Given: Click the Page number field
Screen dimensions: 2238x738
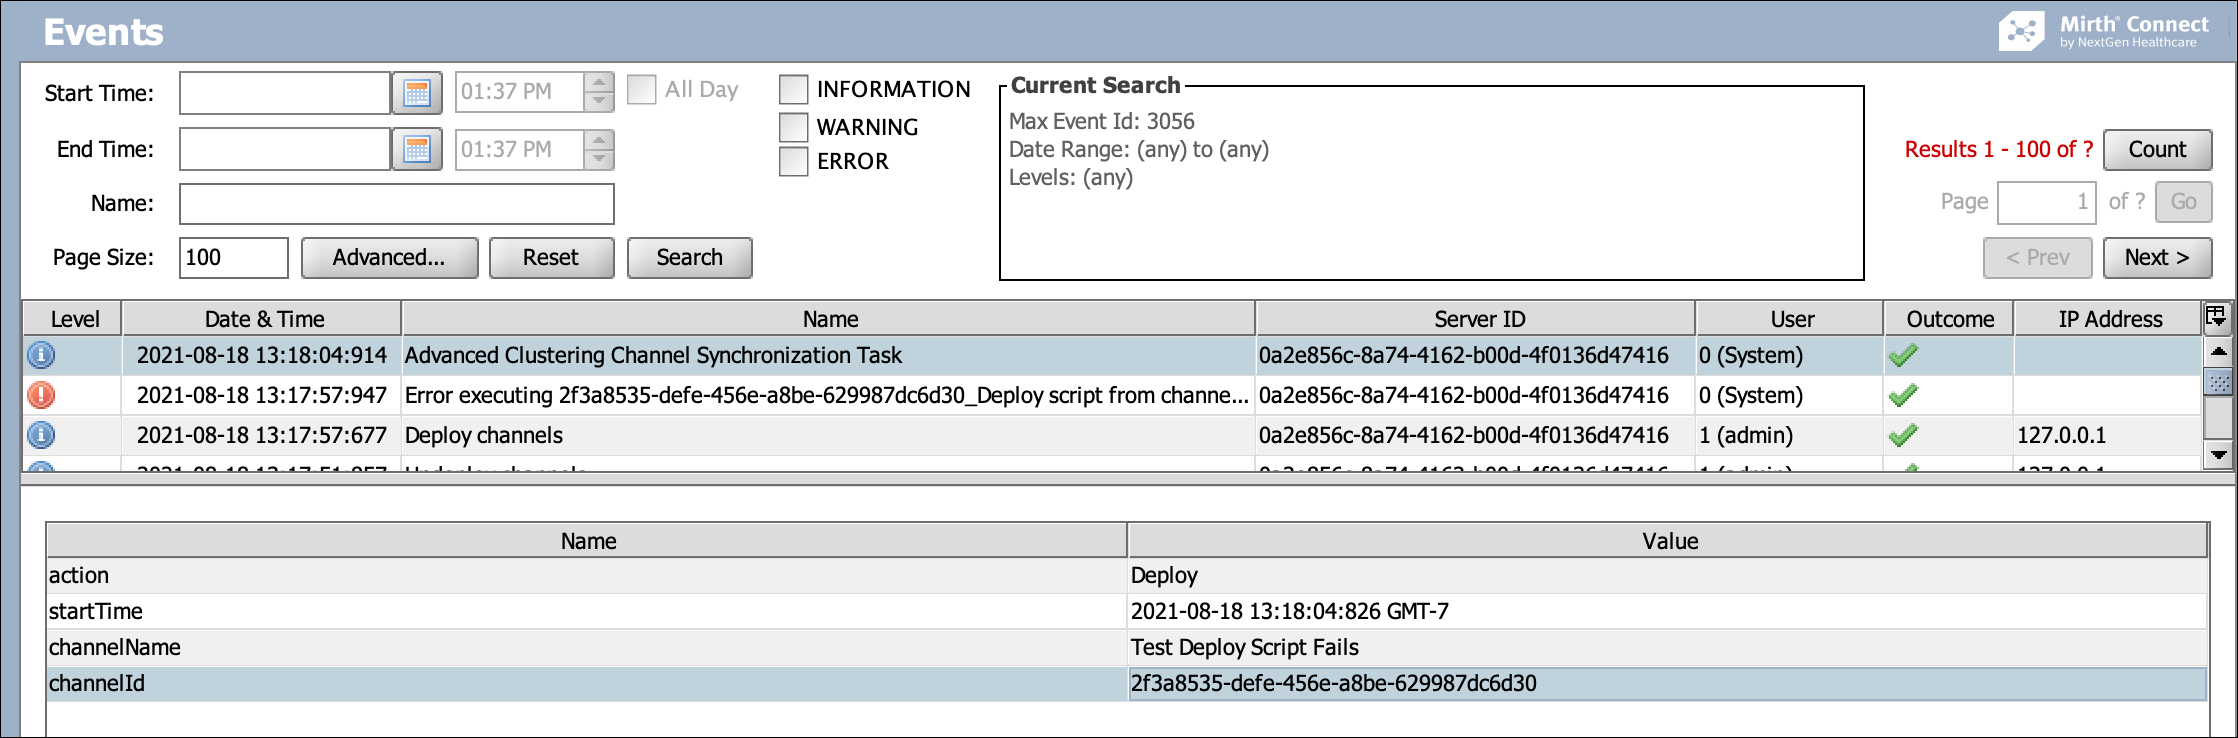Looking at the screenshot, I should [x=2046, y=202].
